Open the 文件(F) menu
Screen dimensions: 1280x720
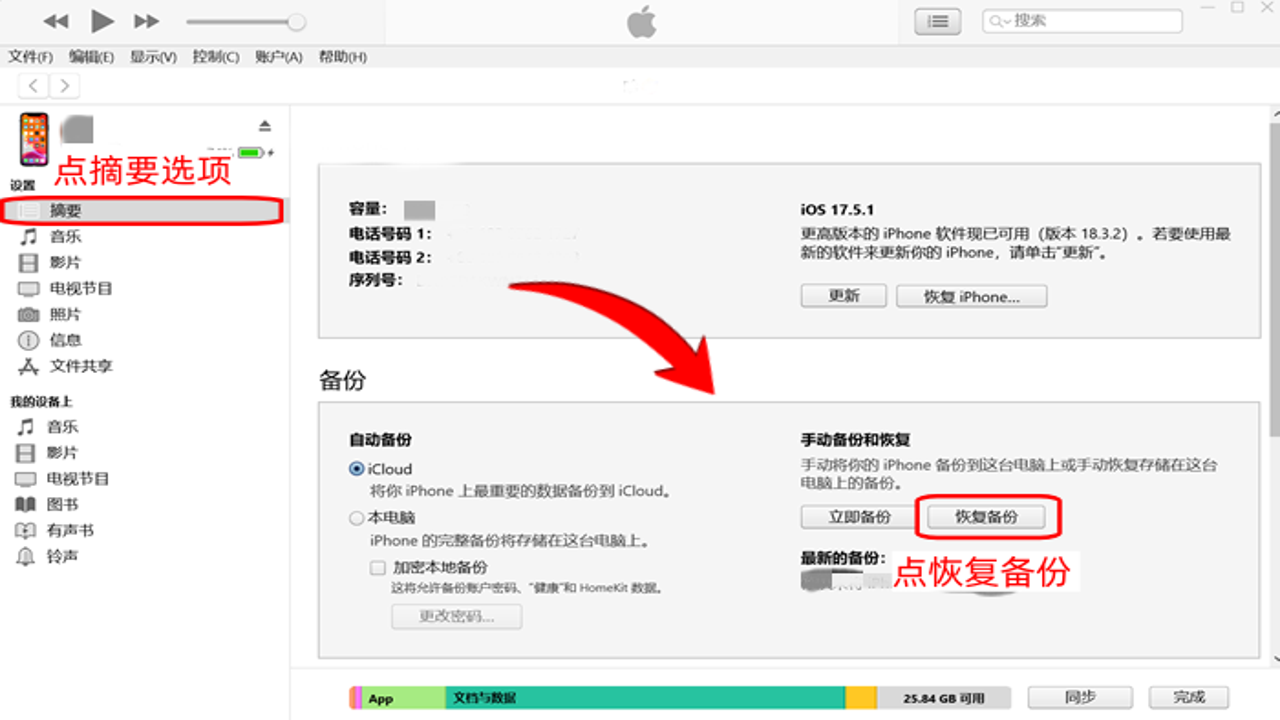click(31, 57)
